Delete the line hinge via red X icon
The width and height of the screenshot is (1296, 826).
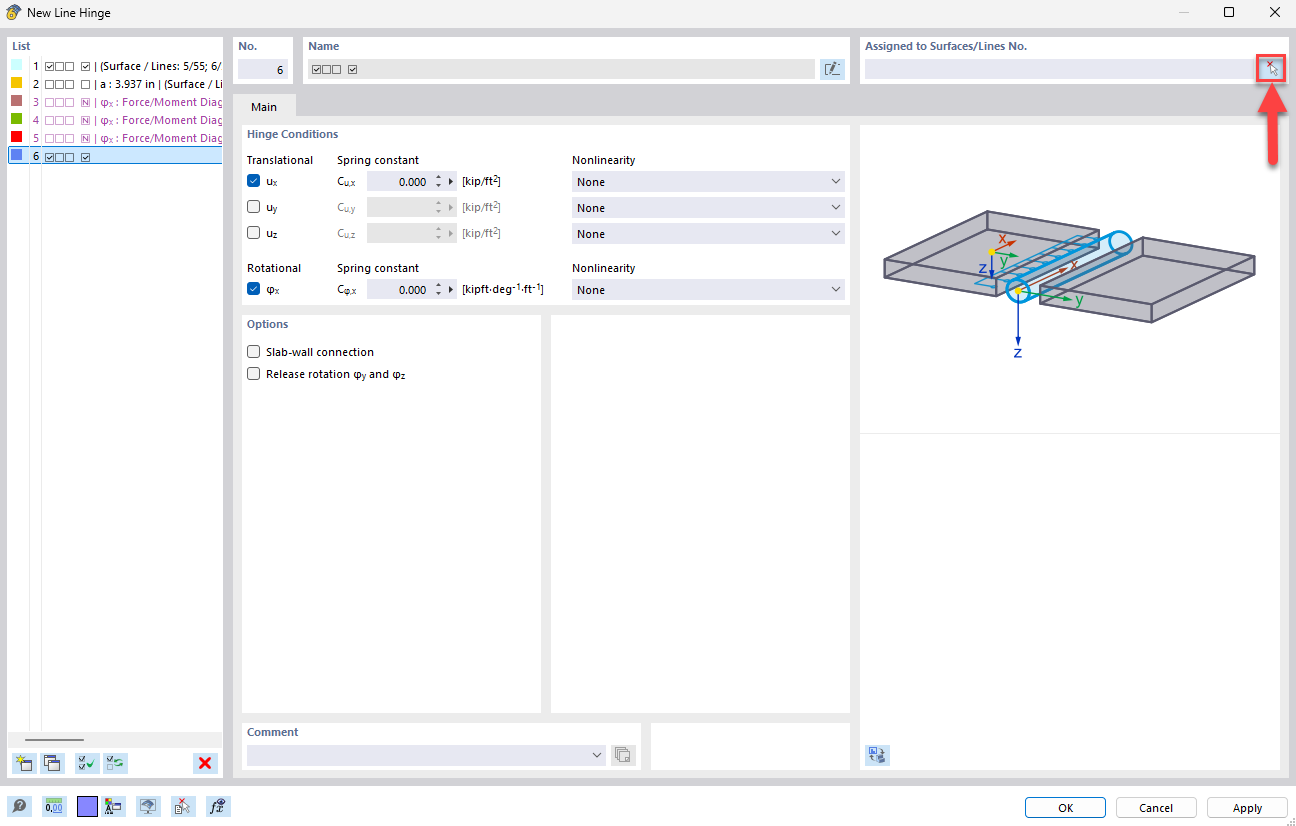click(205, 763)
